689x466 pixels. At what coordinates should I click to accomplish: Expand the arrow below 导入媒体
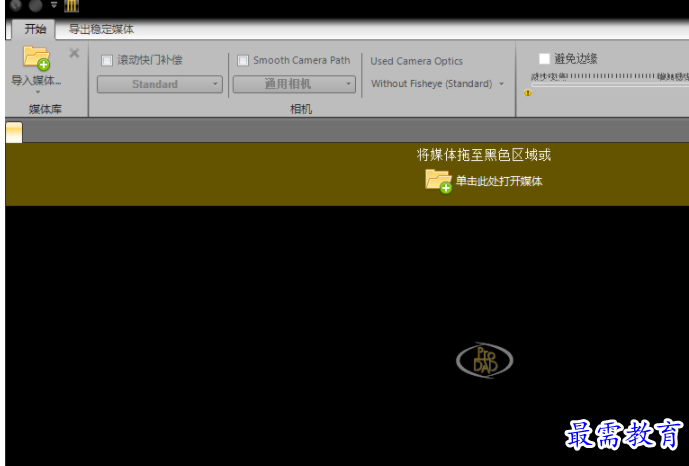pos(37,92)
